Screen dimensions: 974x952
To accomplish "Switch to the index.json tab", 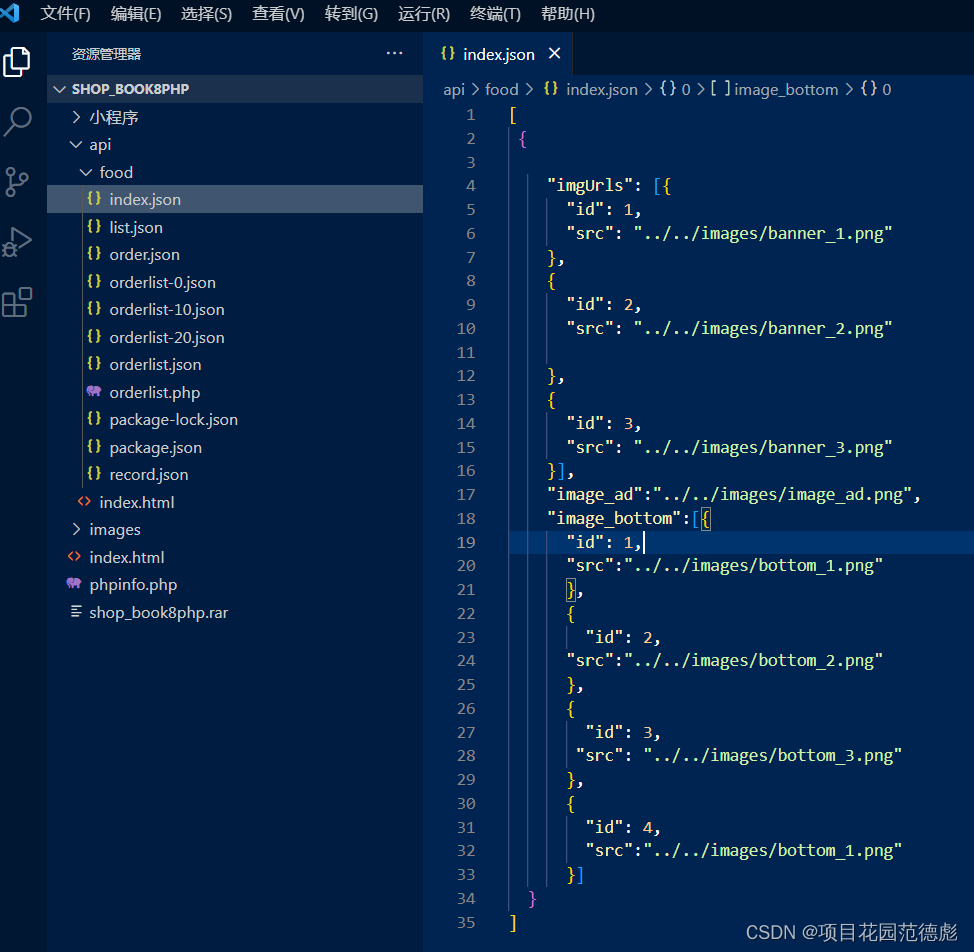I will point(498,54).
